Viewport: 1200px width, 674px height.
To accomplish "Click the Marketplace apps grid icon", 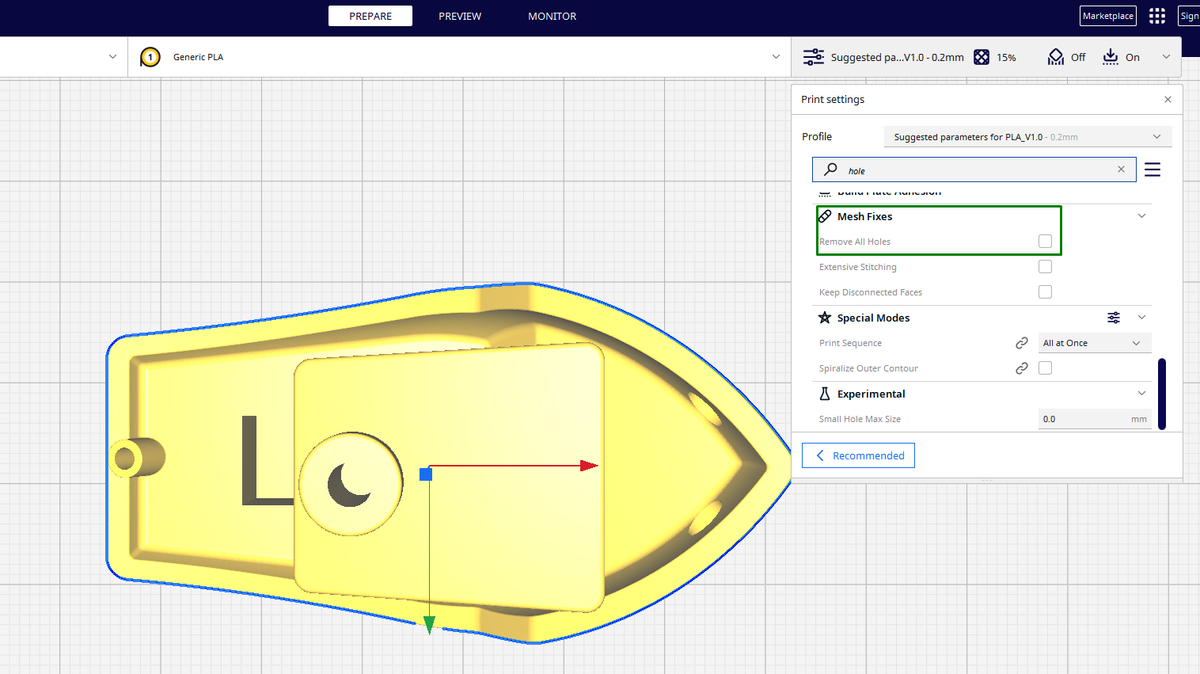I will [1156, 15].
